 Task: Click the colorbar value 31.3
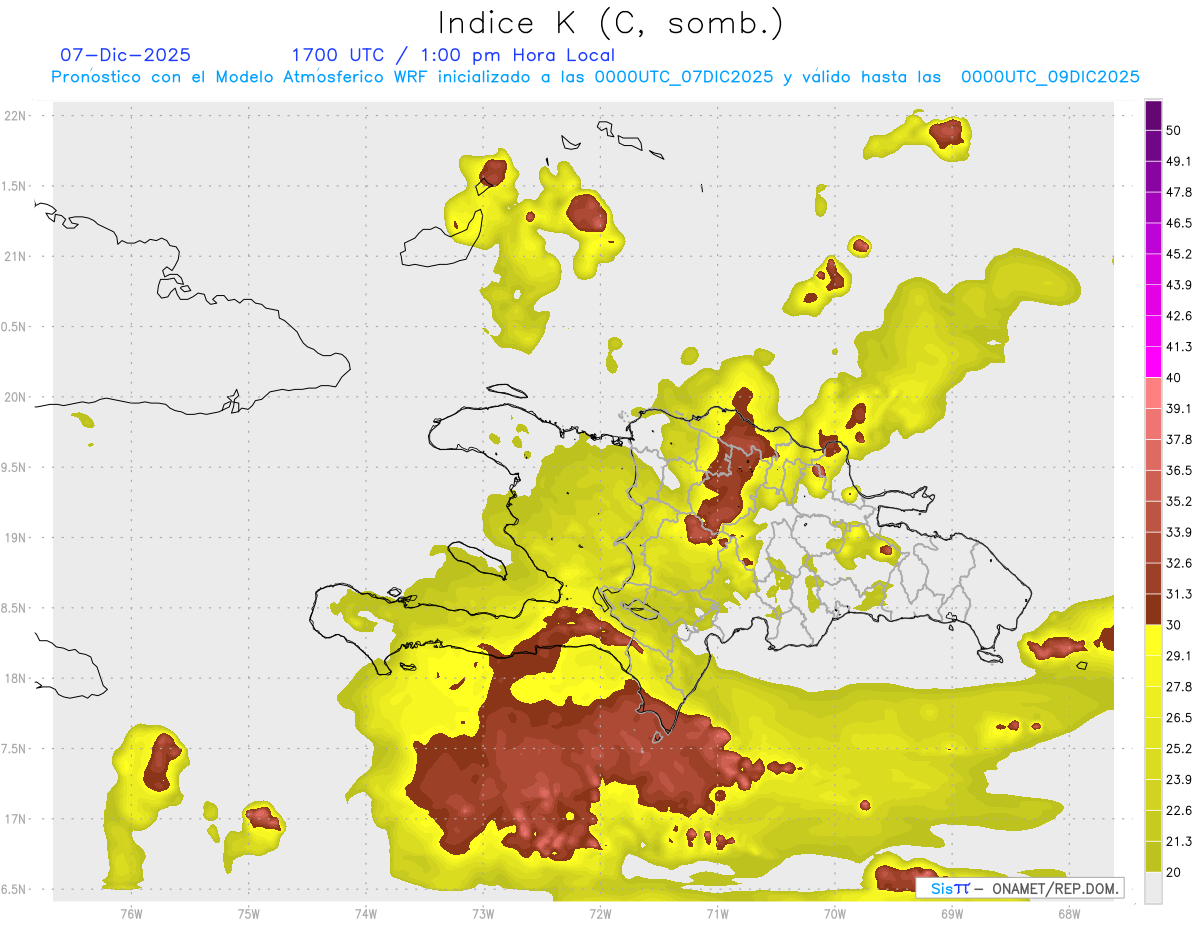click(x=1179, y=594)
